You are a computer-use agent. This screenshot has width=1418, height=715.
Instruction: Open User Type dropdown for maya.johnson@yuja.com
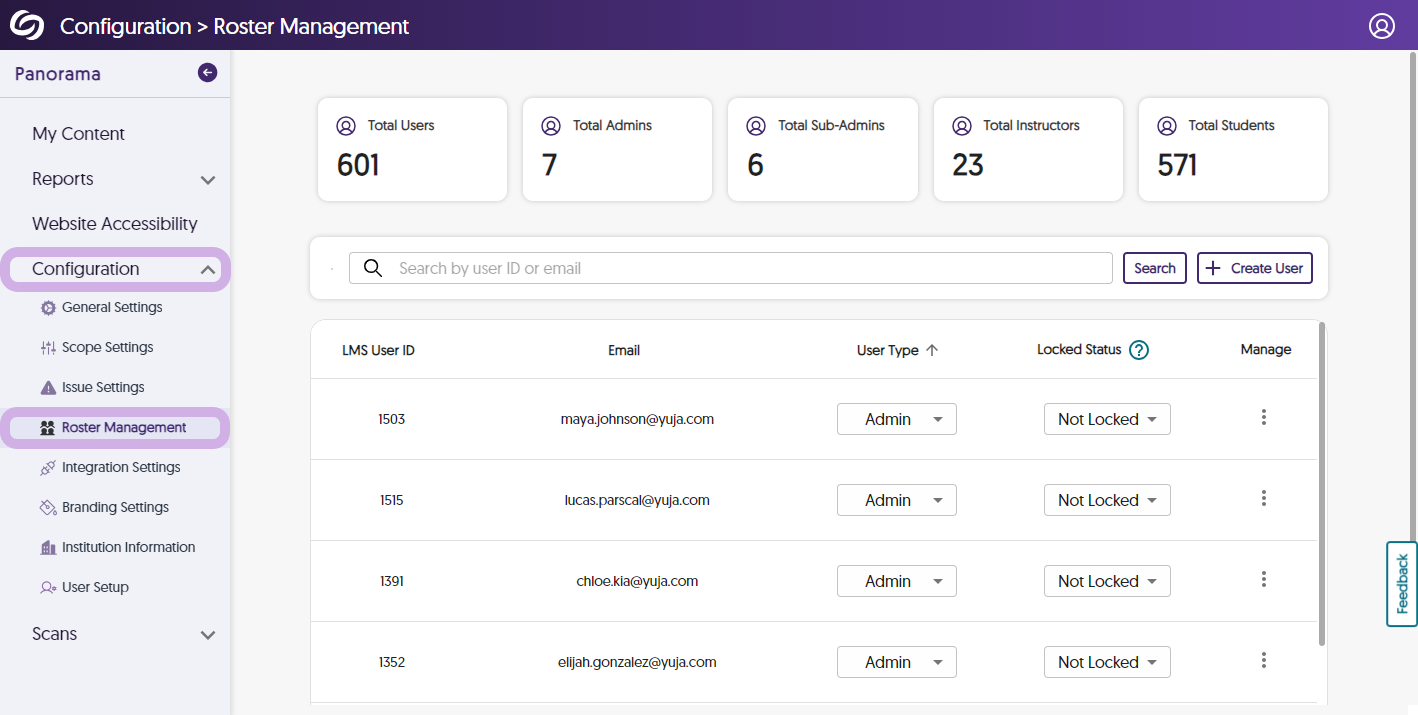click(x=896, y=419)
